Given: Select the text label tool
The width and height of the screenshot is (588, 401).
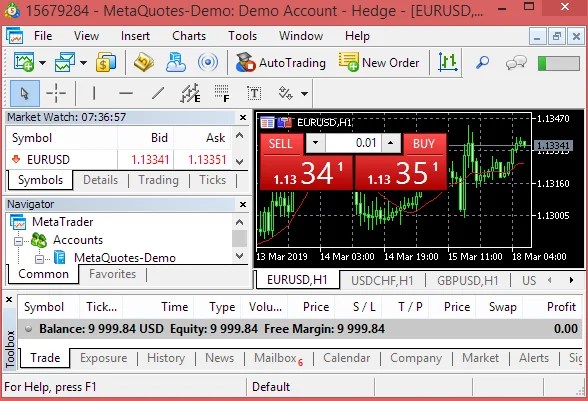Looking at the screenshot, I should (x=254, y=93).
